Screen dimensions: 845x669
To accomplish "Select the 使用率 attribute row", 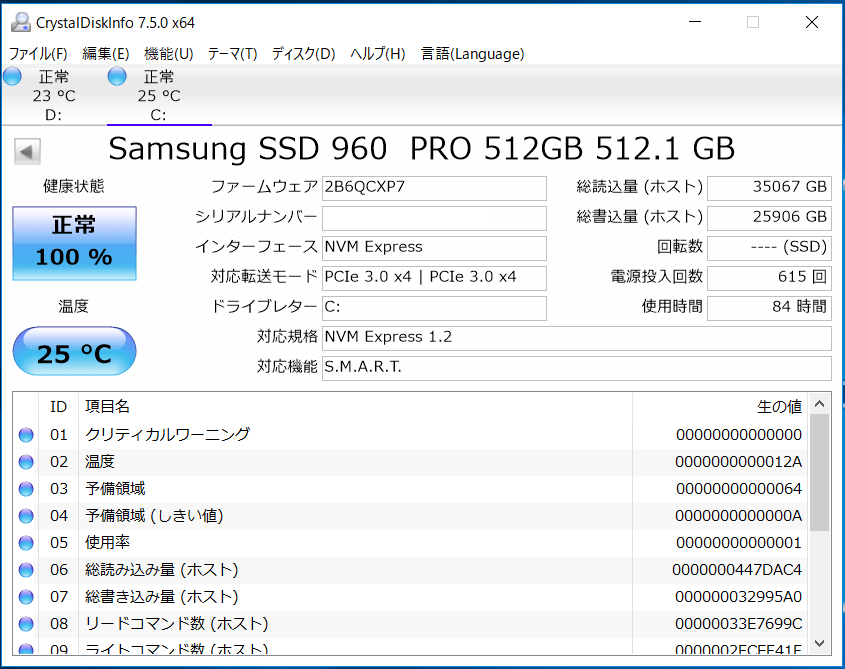I will click(410, 543).
